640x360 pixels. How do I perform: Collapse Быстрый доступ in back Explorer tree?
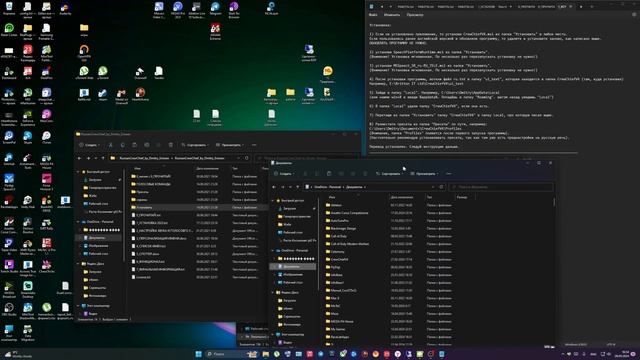click(78, 172)
